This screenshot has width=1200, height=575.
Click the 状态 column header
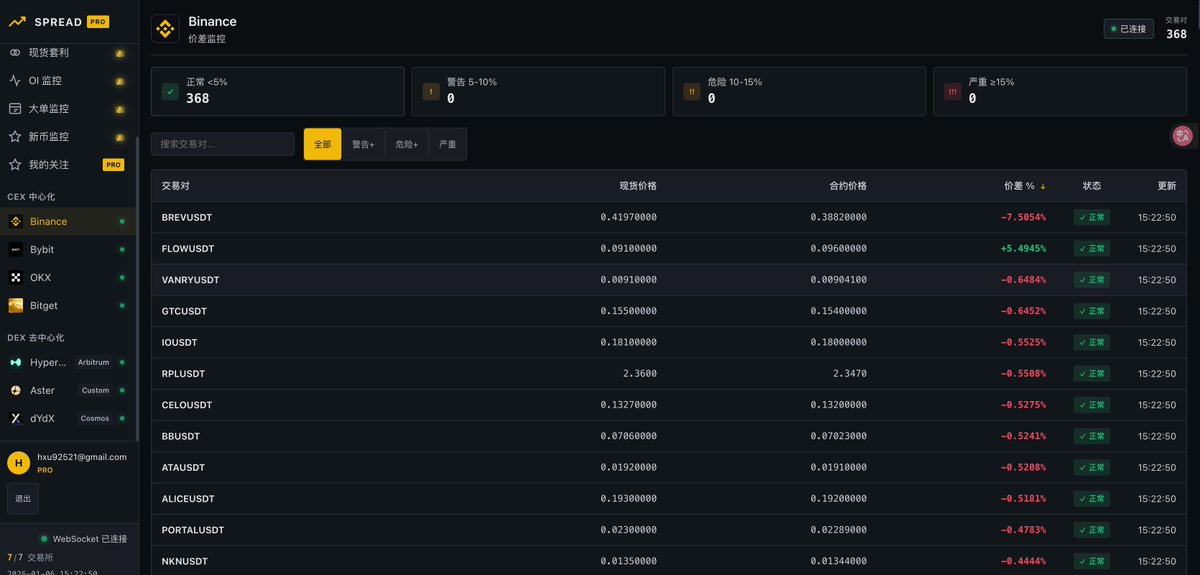[x=1092, y=186]
